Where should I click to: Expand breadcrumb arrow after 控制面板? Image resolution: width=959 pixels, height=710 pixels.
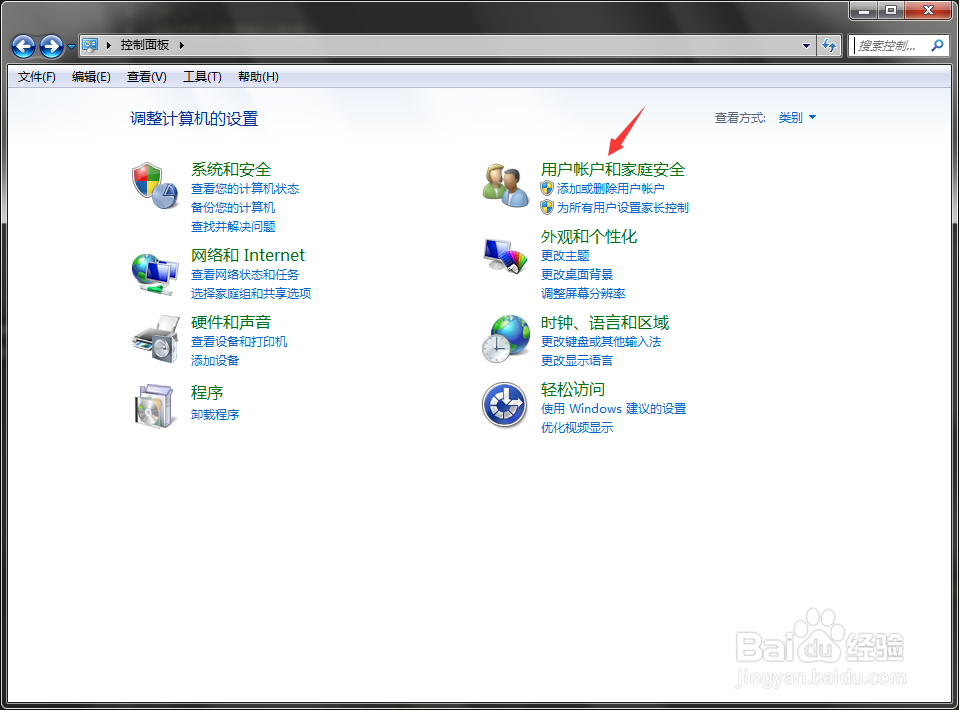pyautogui.click(x=182, y=45)
